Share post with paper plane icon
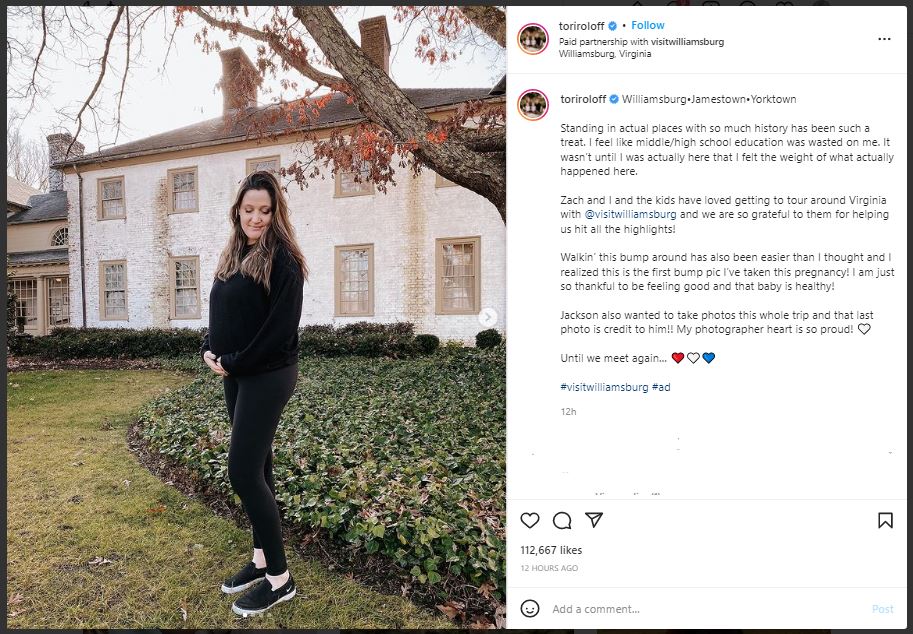Screen dimensions: 913x634 point(594,520)
